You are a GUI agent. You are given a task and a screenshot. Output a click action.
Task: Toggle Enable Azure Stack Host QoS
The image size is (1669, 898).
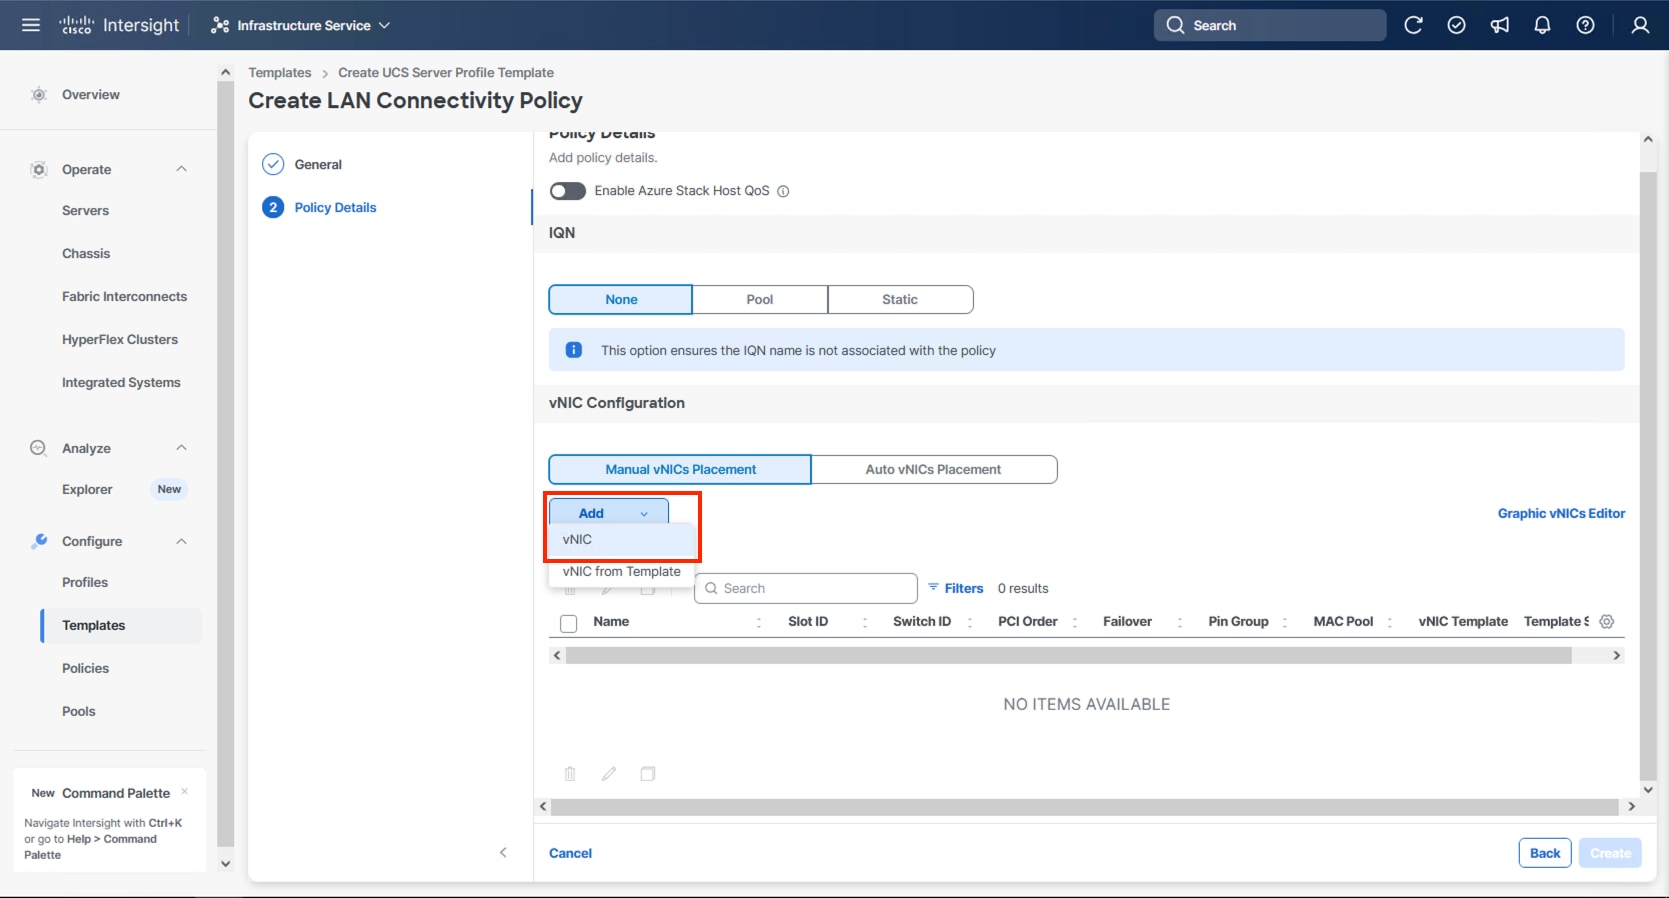[x=567, y=191]
